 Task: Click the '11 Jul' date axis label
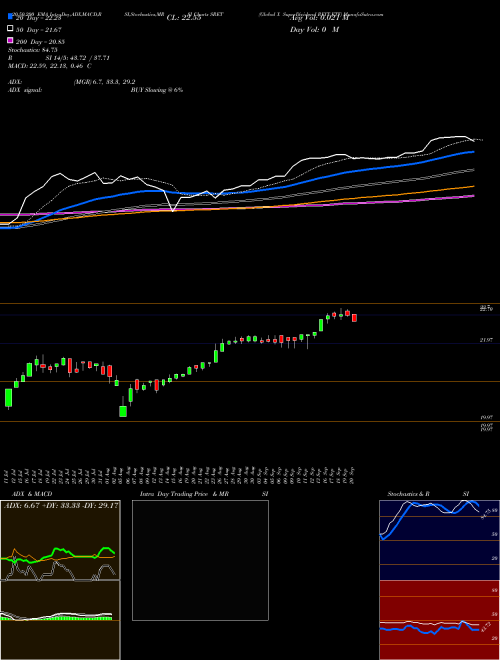click(x=7, y=476)
